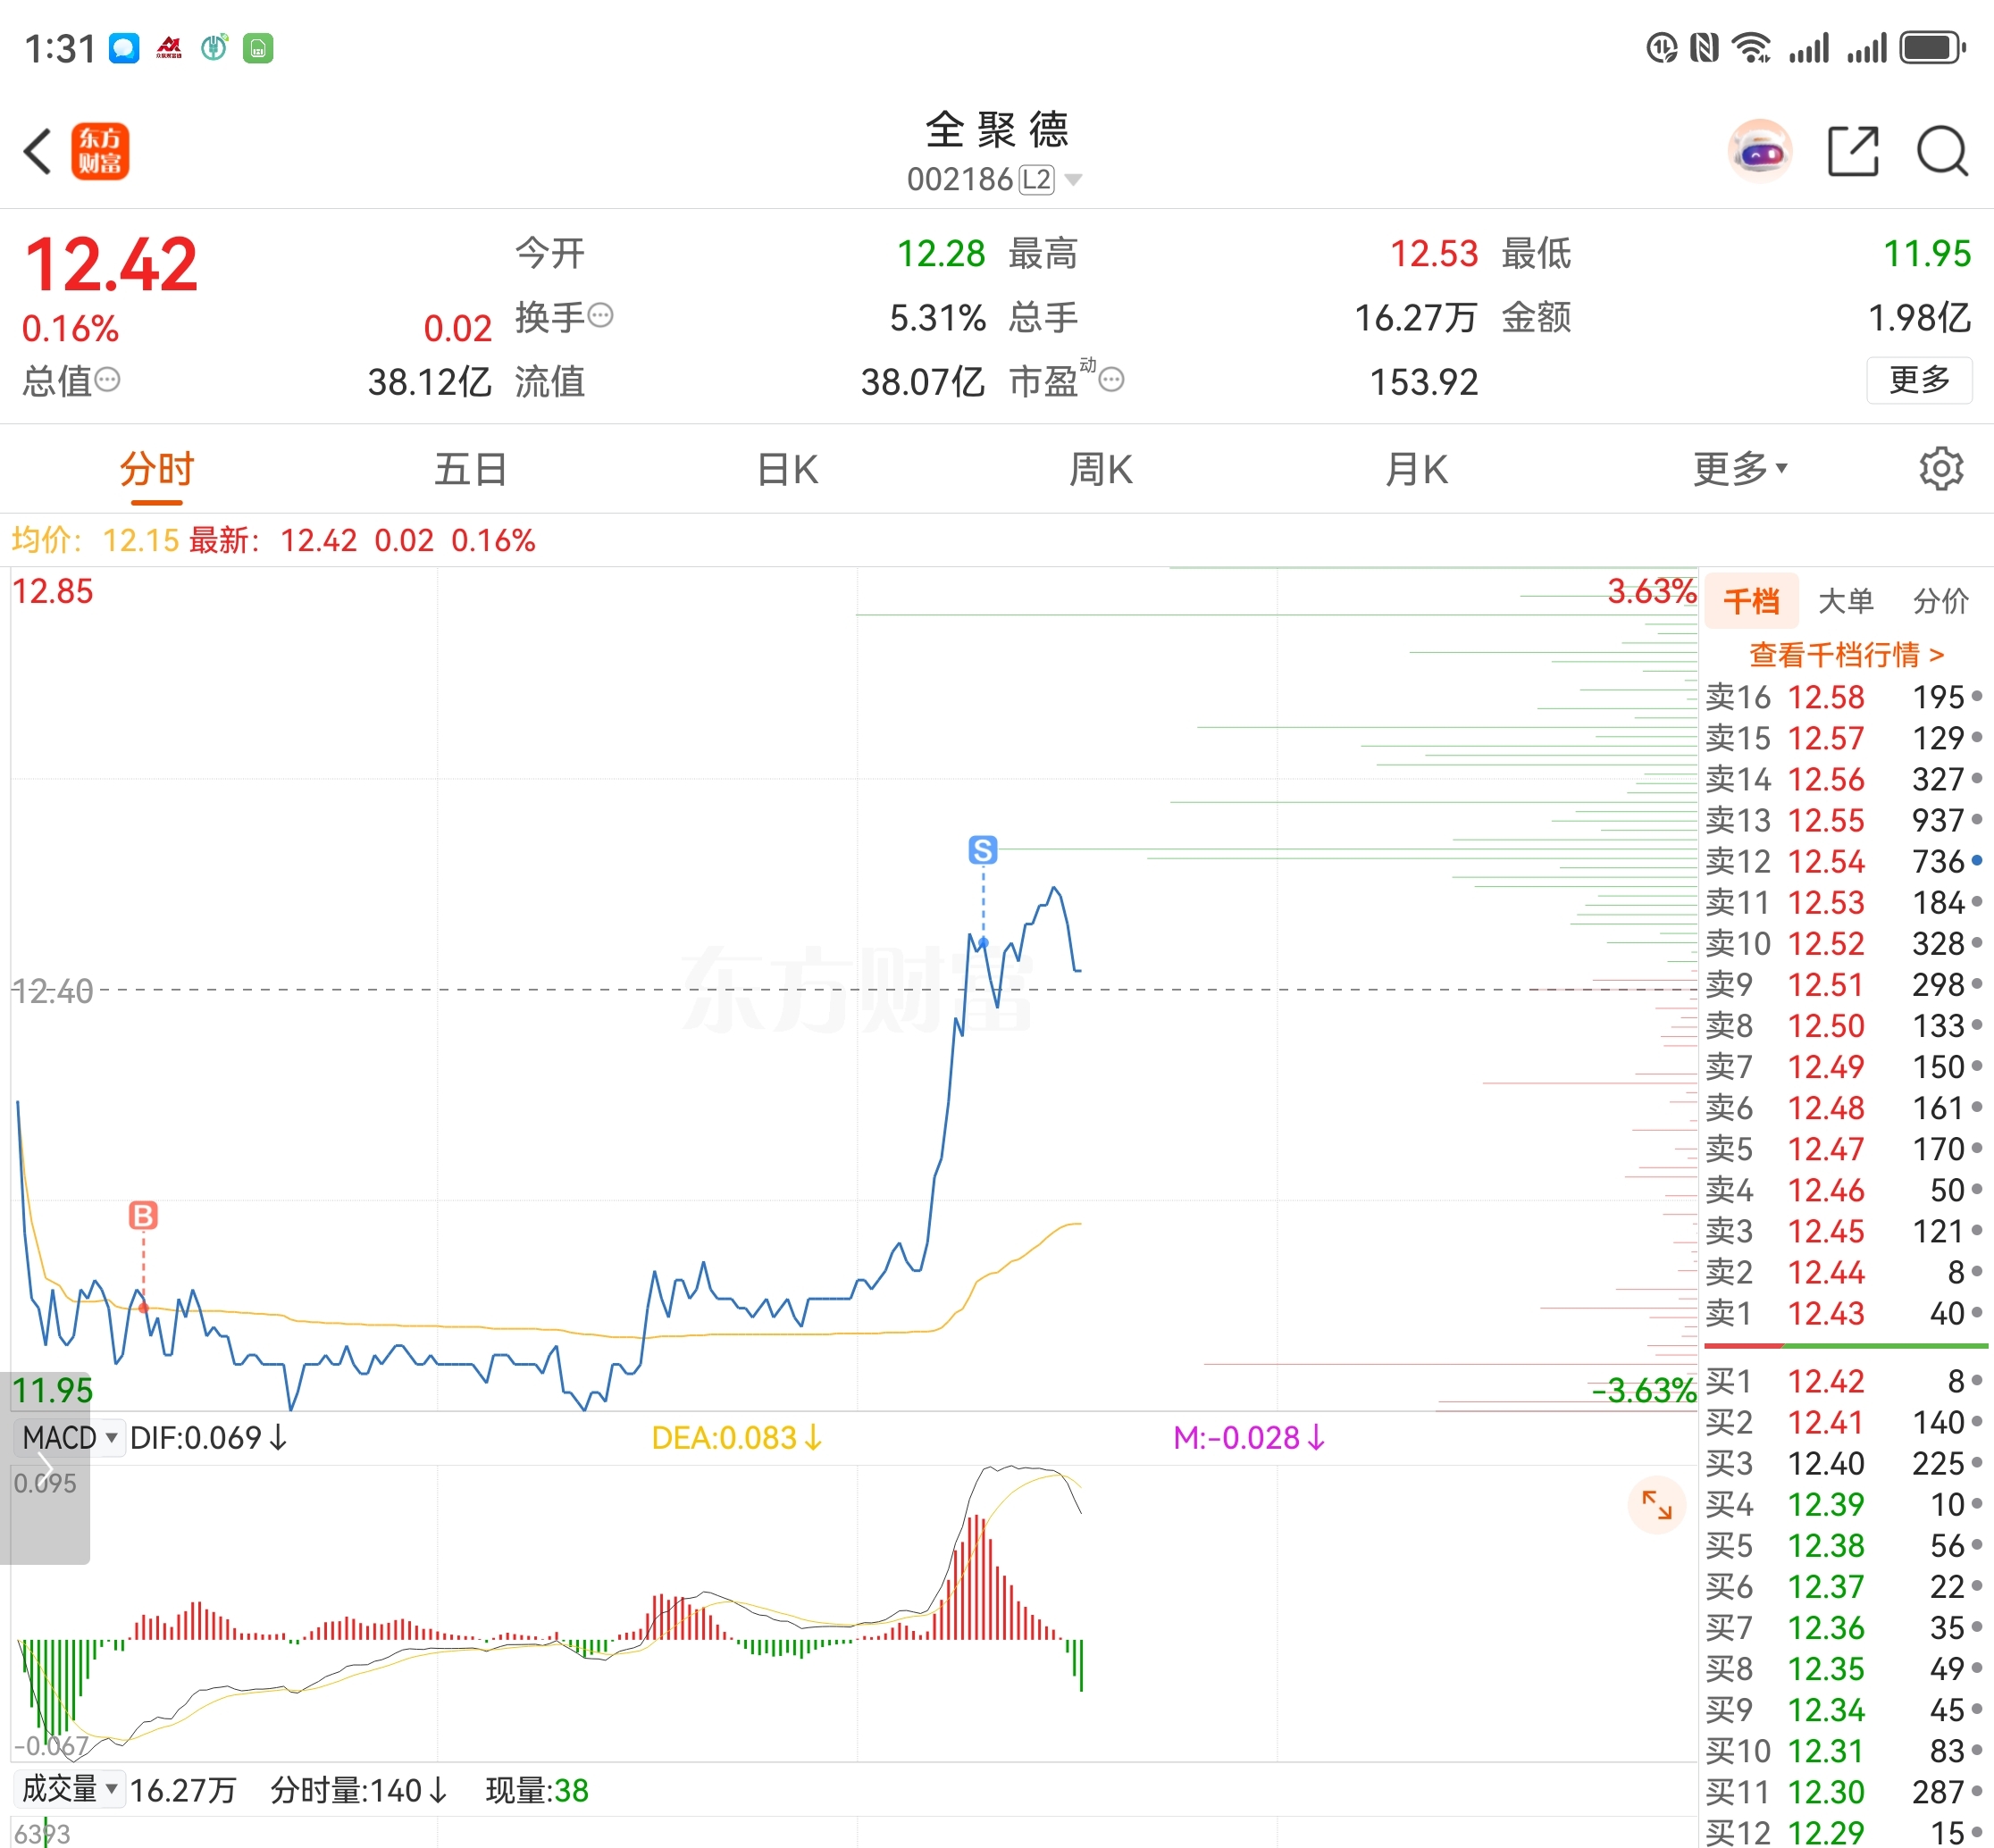Expand the 更多 chart period dropdown
This screenshot has width=1994, height=1848.
(1740, 468)
